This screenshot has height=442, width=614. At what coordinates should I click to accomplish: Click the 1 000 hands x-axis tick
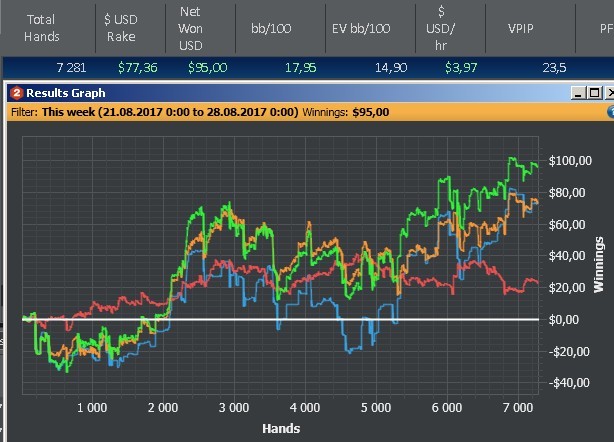pyautogui.click(x=92, y=408)
